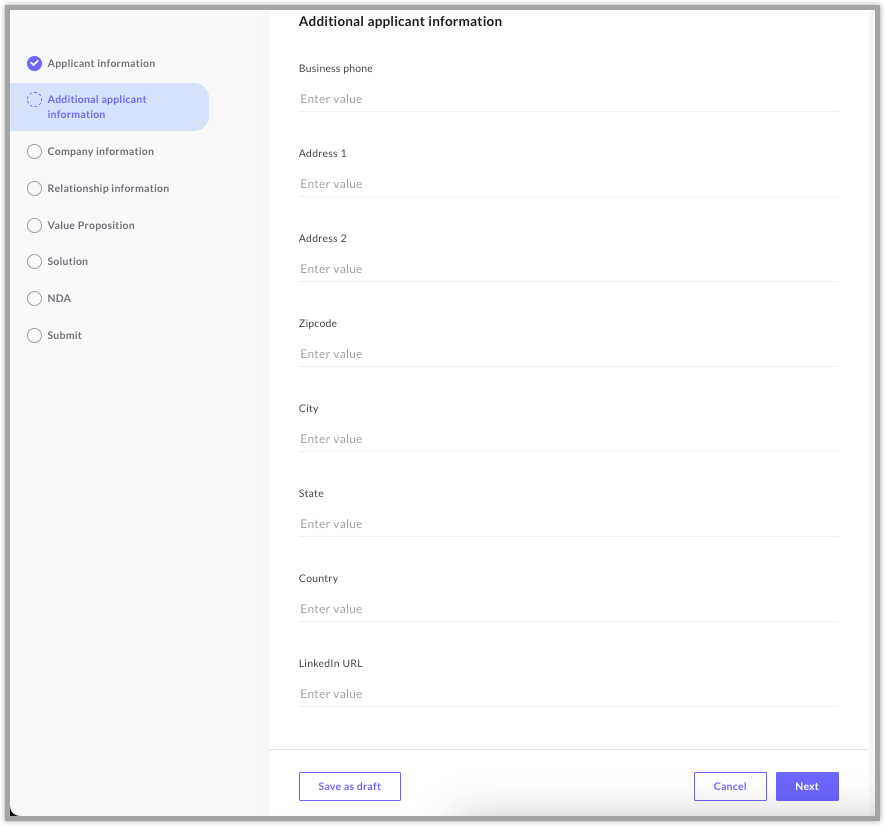Focus the Business phone input field

coord(568,99)
